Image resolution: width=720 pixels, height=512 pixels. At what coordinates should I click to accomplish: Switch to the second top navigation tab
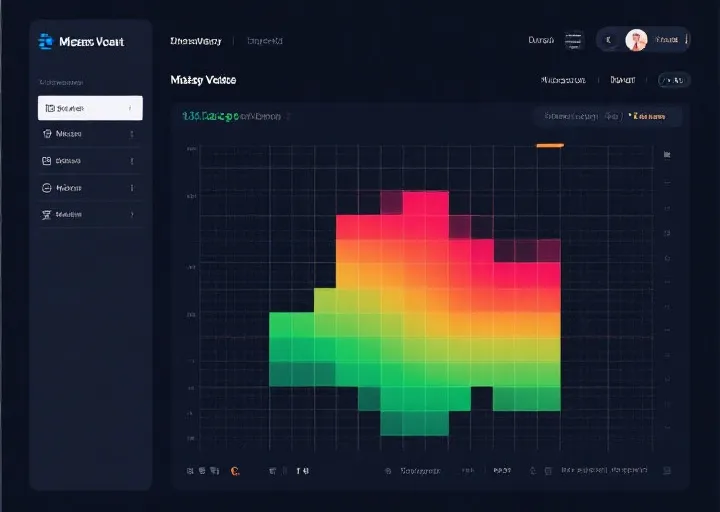265,41
